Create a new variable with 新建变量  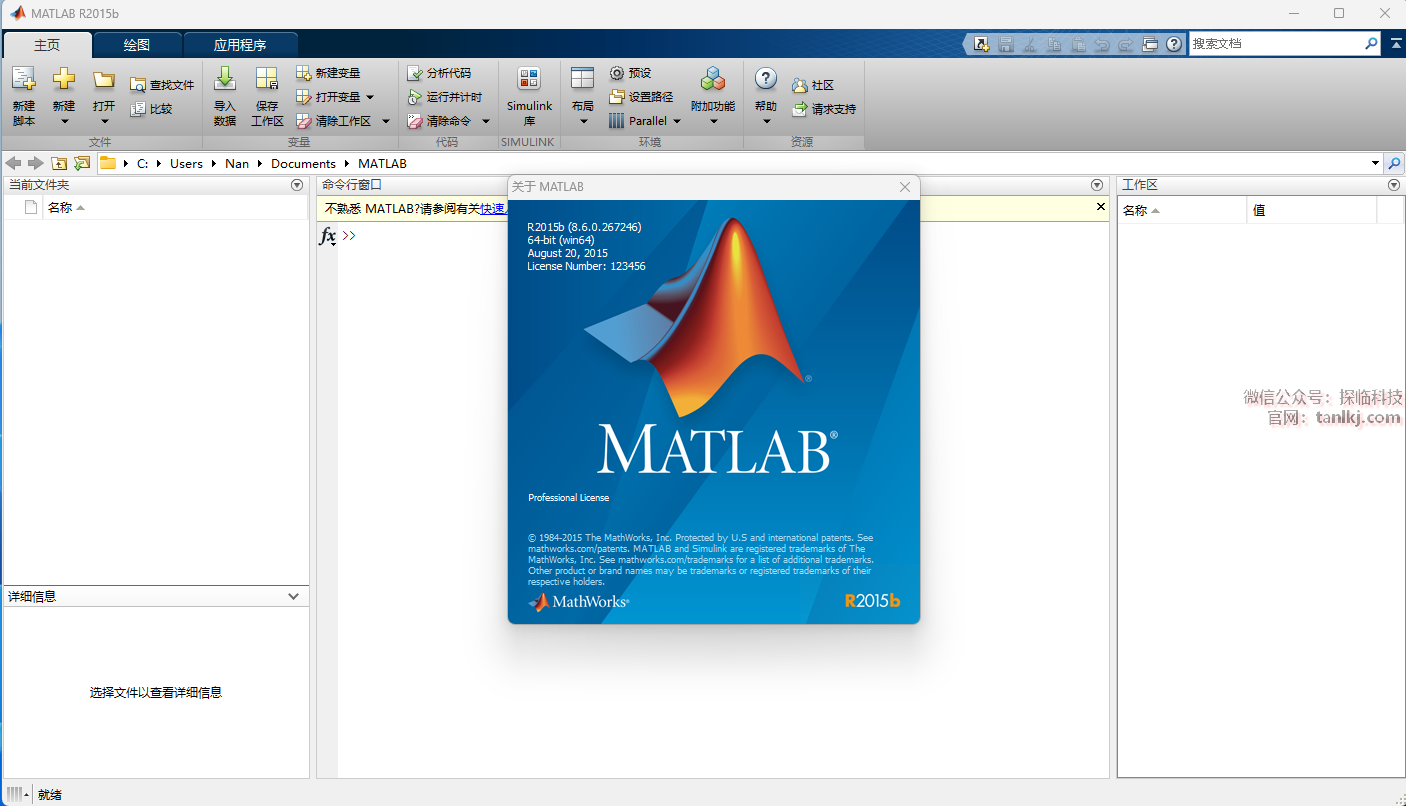tap(328, 73)
